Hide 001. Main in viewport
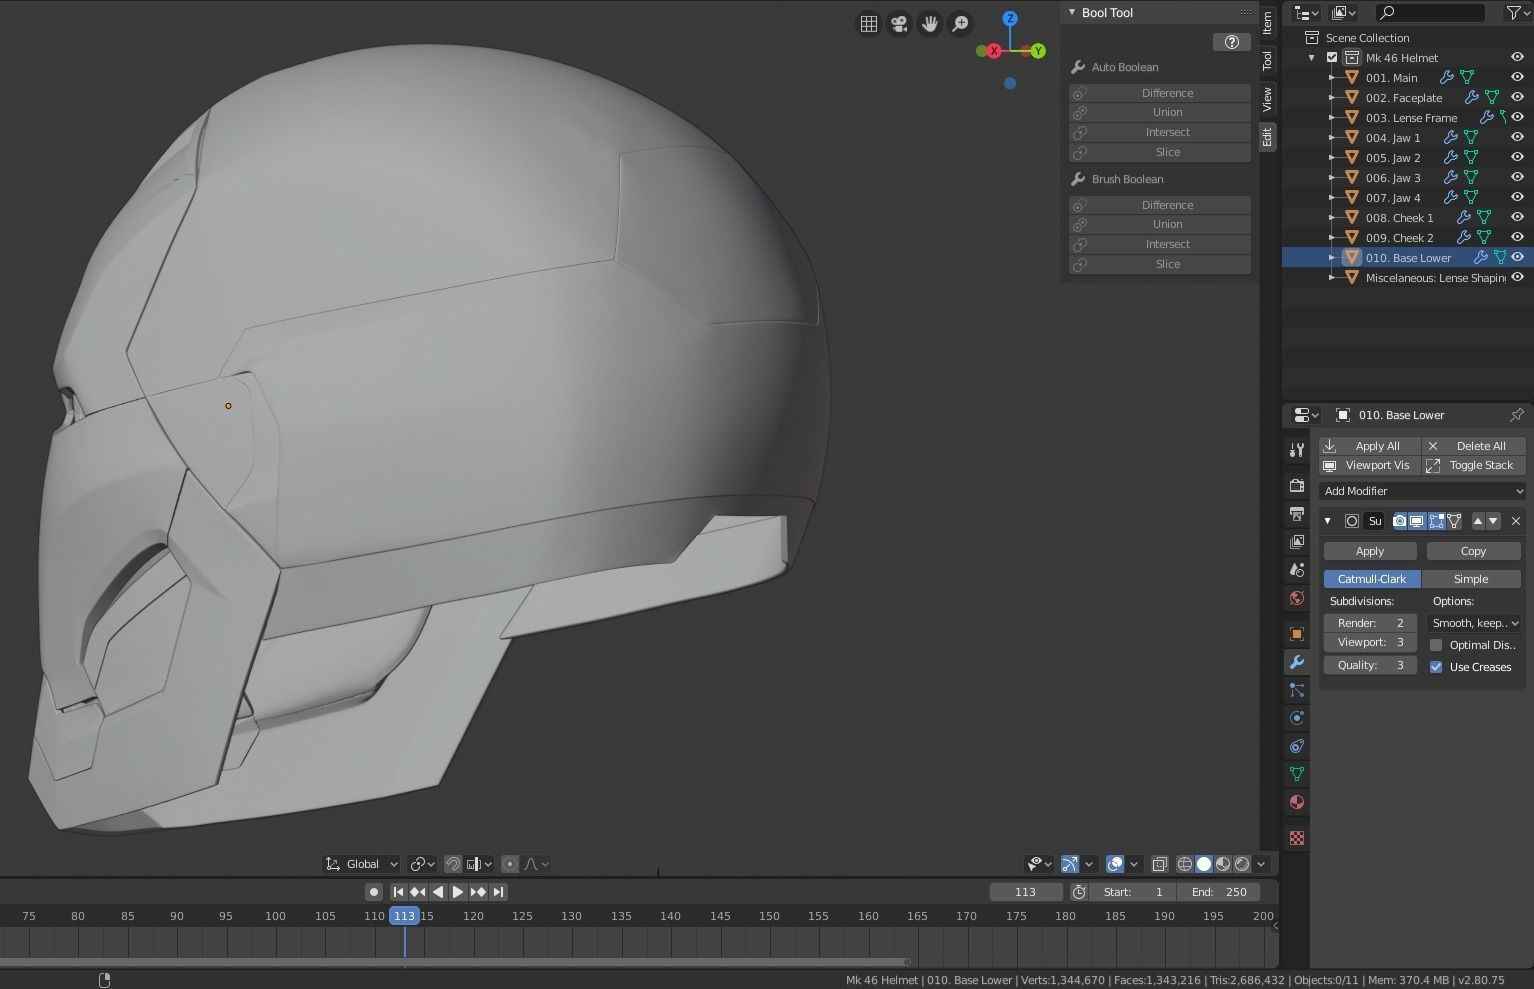Image resolution: width=1534 pixels, height=989 pixels. point(1517,77)
